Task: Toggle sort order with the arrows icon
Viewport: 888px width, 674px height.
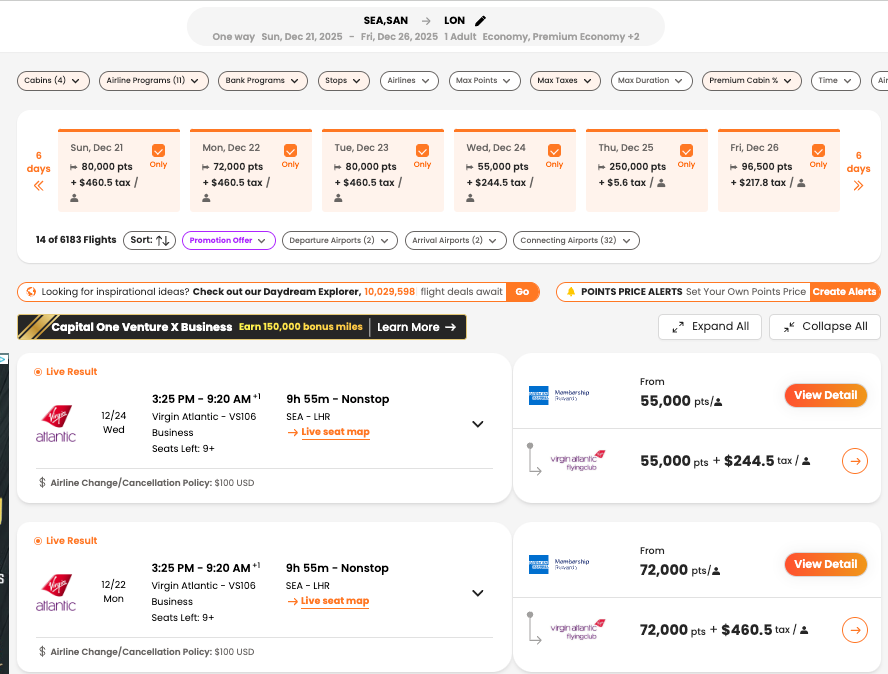Action: (x=163, y=240)
